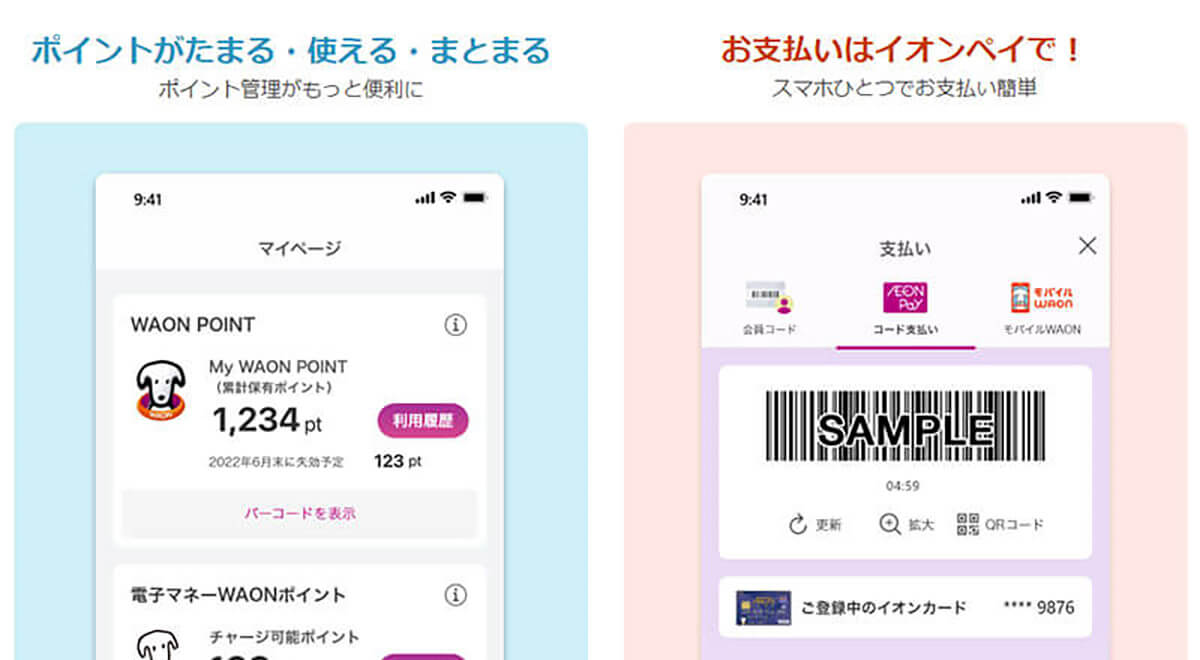Viewport: 1200px width, 660px height.
Task: Click the 04:59 barcode countdown timer
Action: pyautogui.click(x=905, y=486)
